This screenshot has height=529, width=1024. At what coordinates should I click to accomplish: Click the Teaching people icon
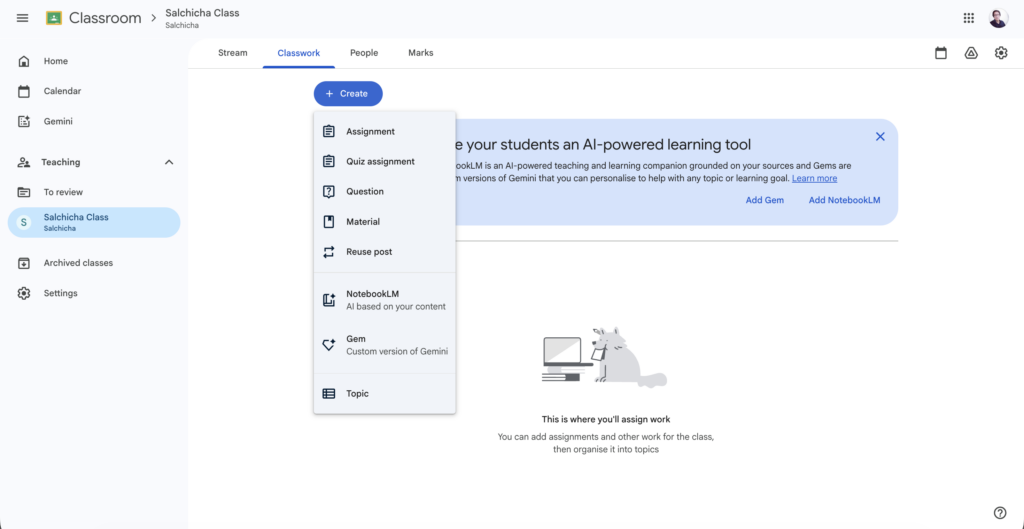pyautogui.click(x=24, y=162)
